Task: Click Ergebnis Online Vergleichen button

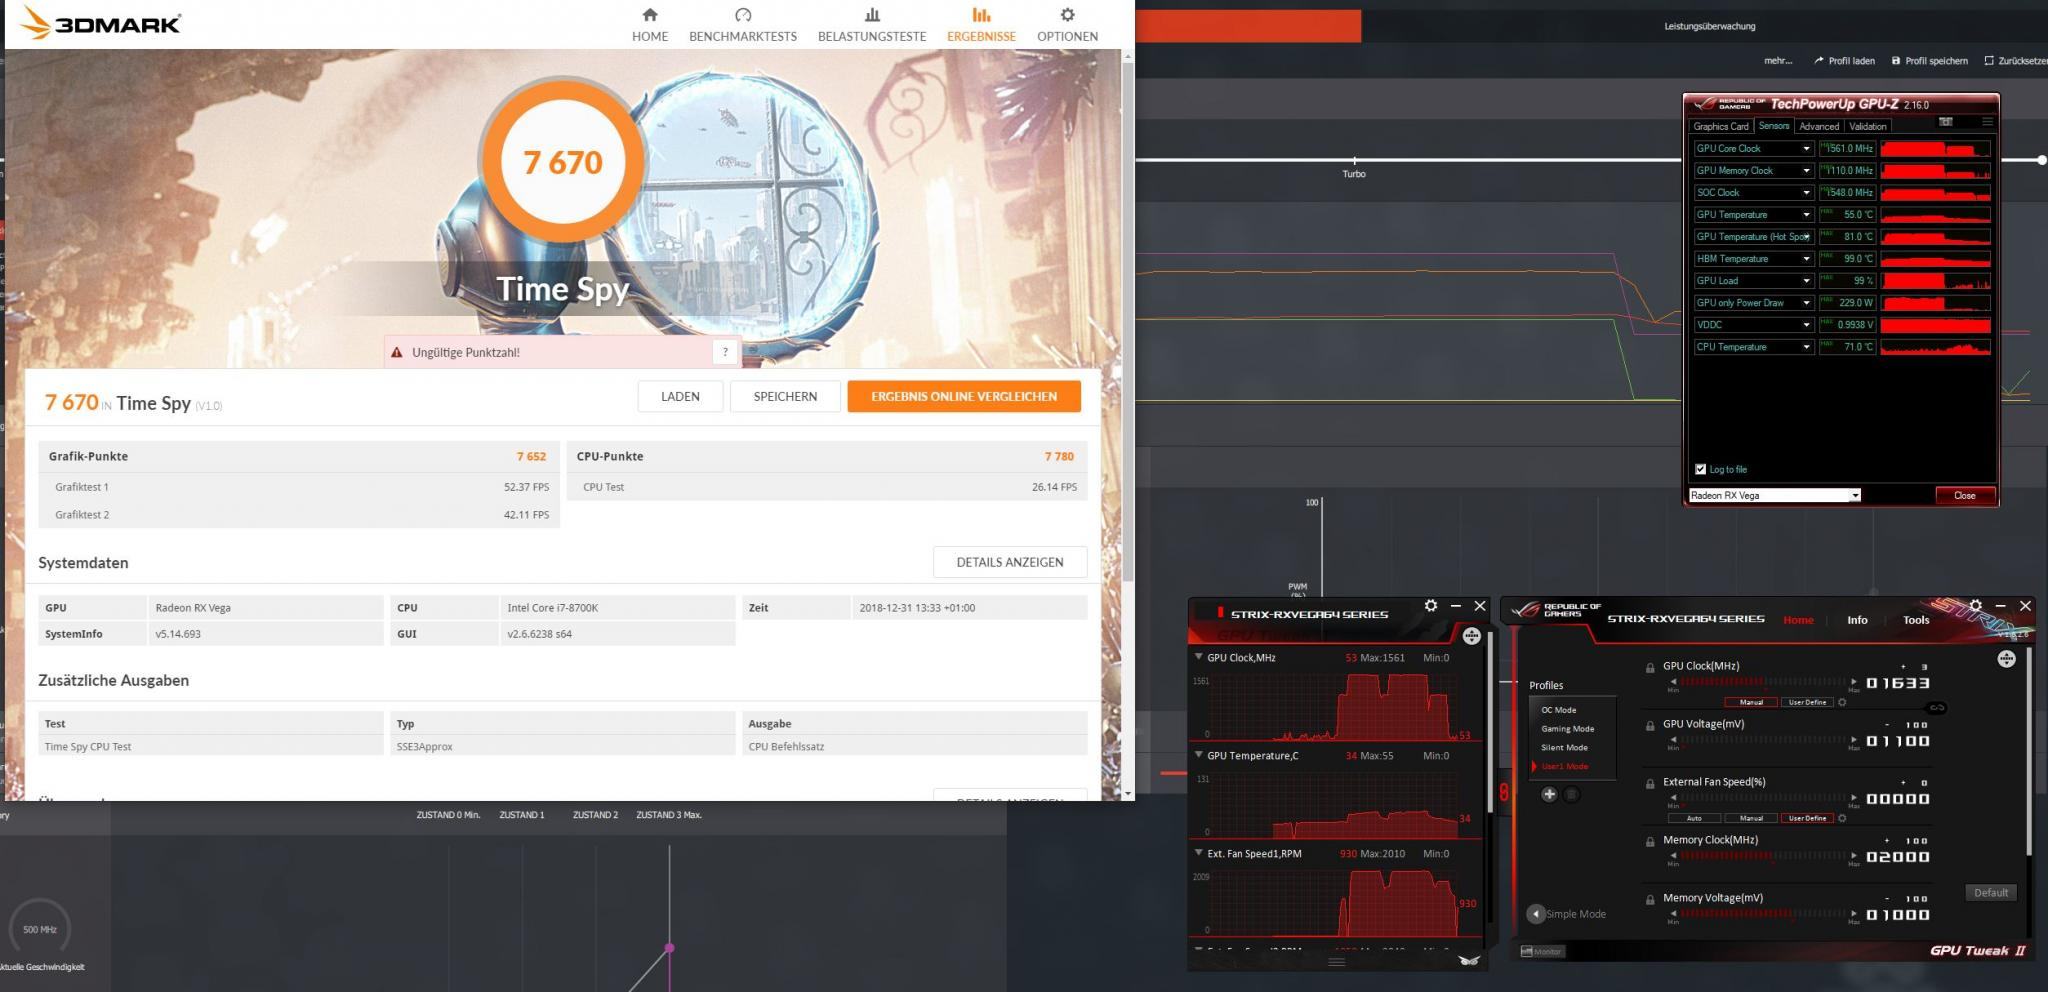Action: (964, 396)
